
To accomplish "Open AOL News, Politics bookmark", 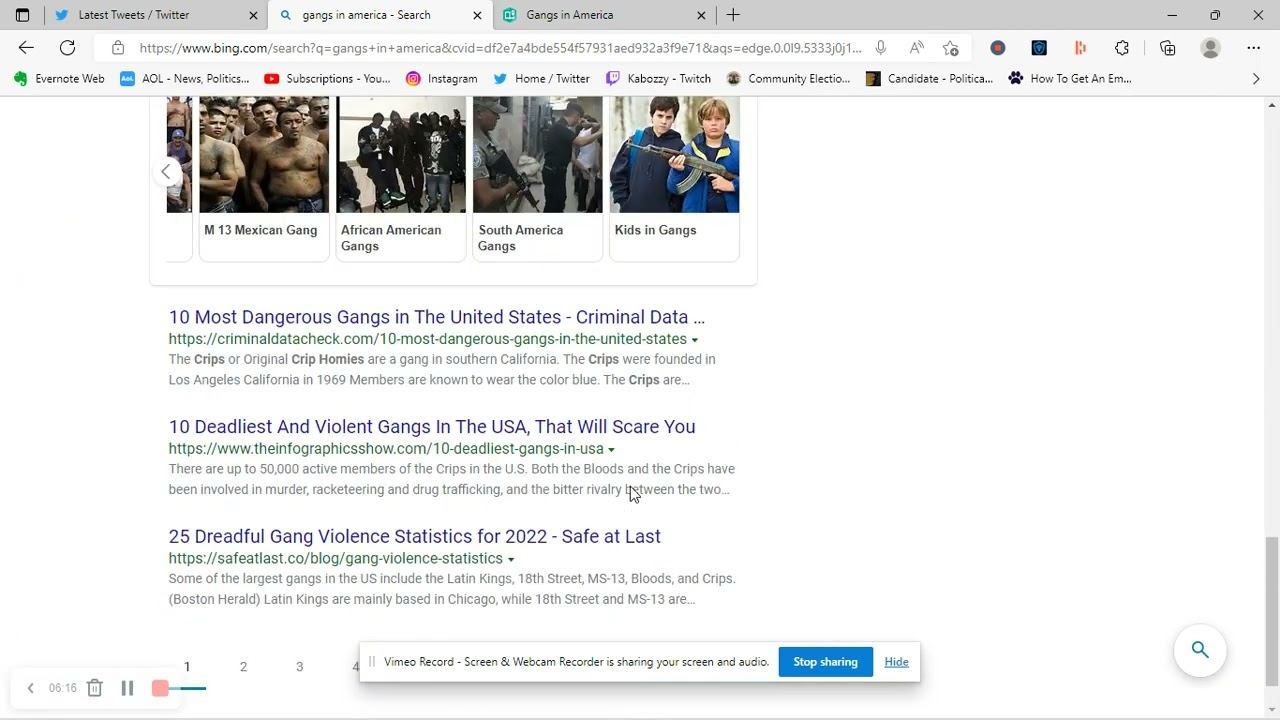I will pyautogui.click(x=185, y=78).
